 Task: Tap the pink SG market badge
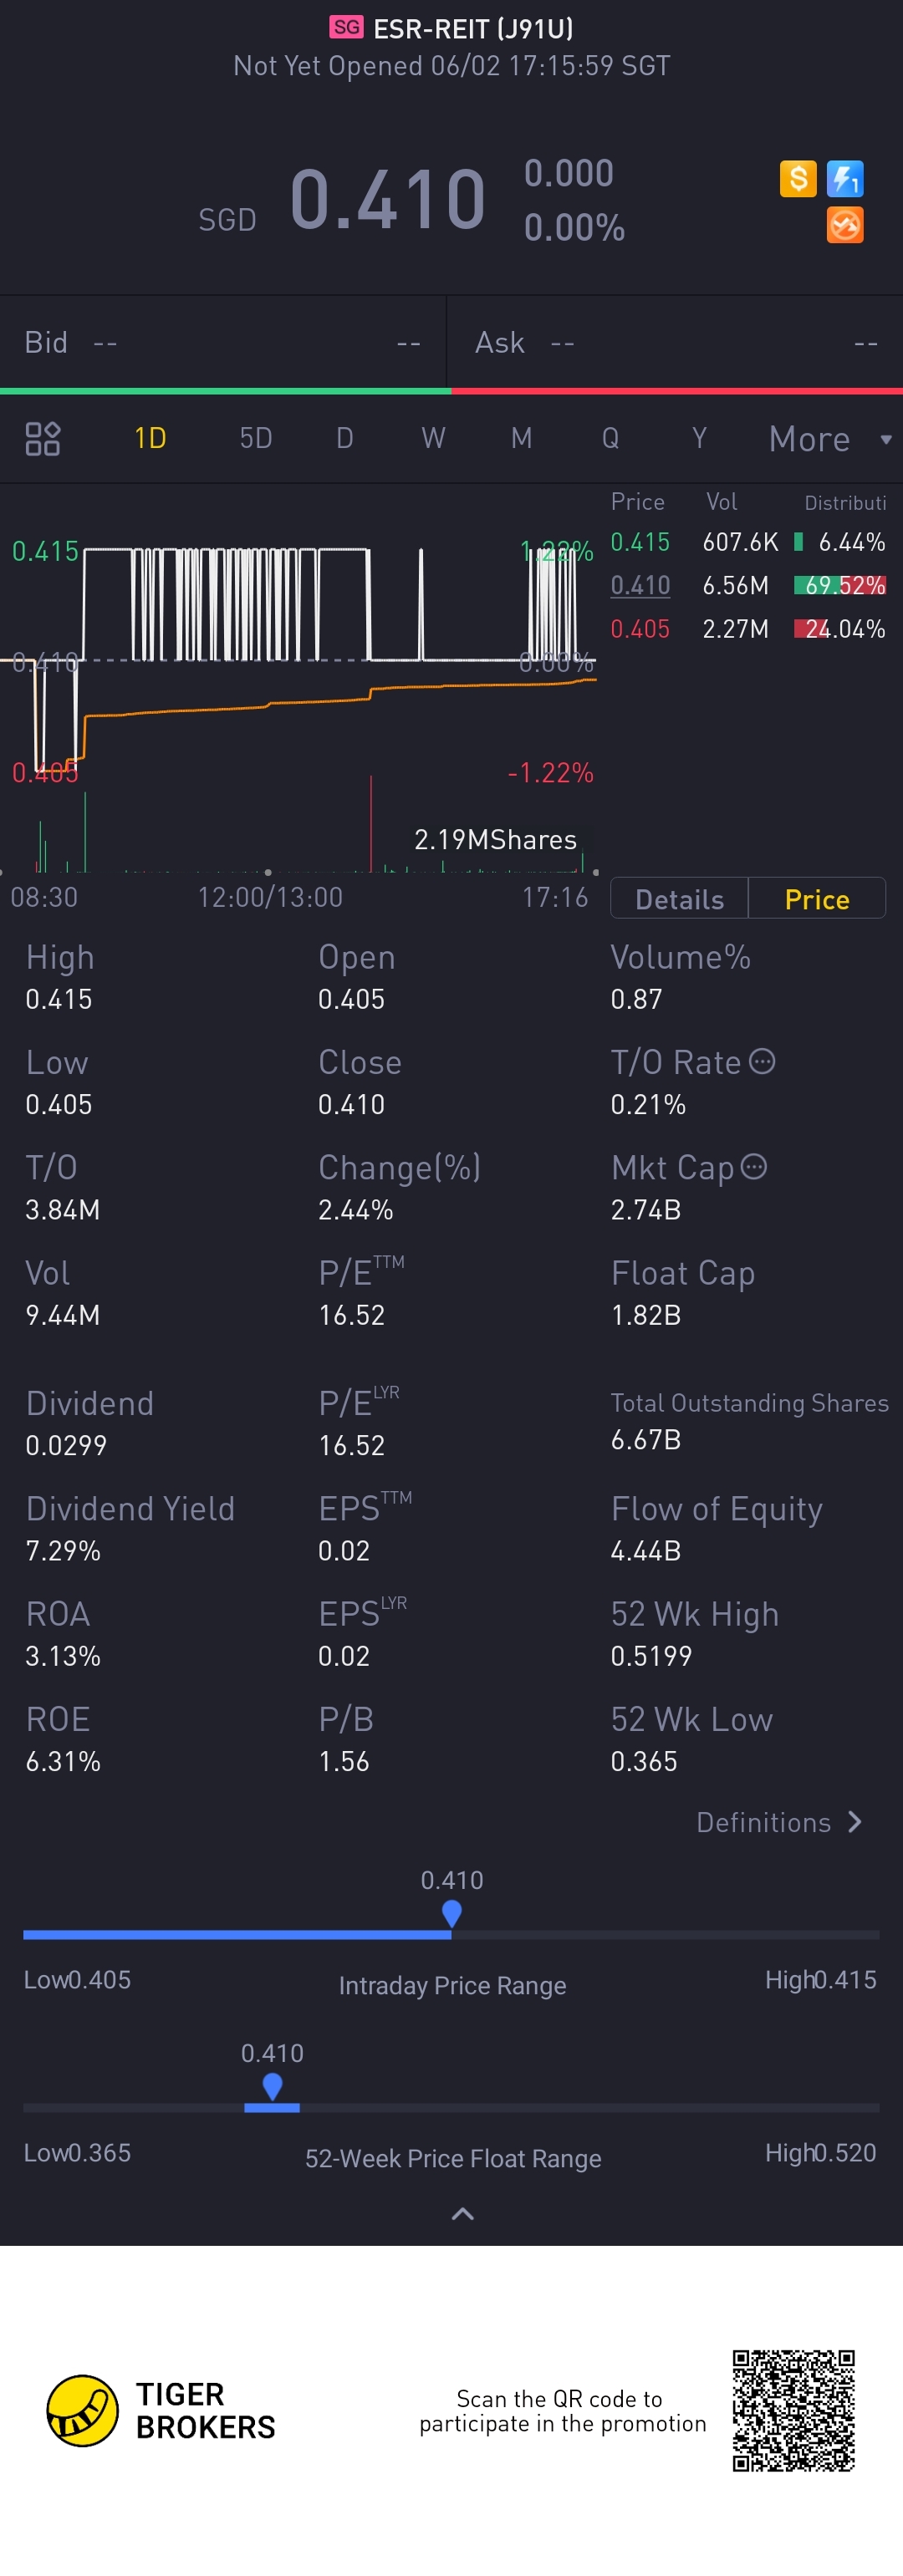click(x=347, y=27)
